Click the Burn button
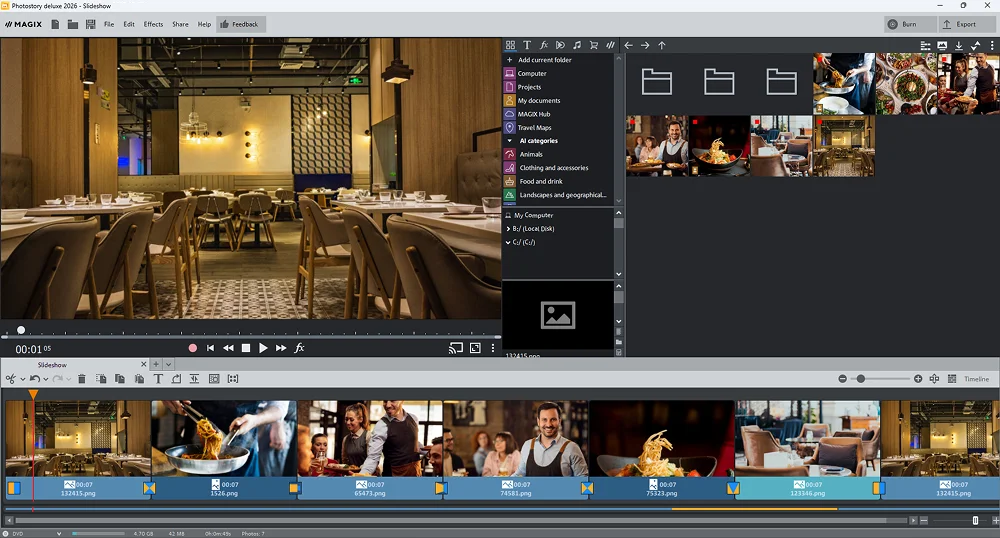Image resolution: width=1000 pixels, height=538 pixels. click(910, 24)
